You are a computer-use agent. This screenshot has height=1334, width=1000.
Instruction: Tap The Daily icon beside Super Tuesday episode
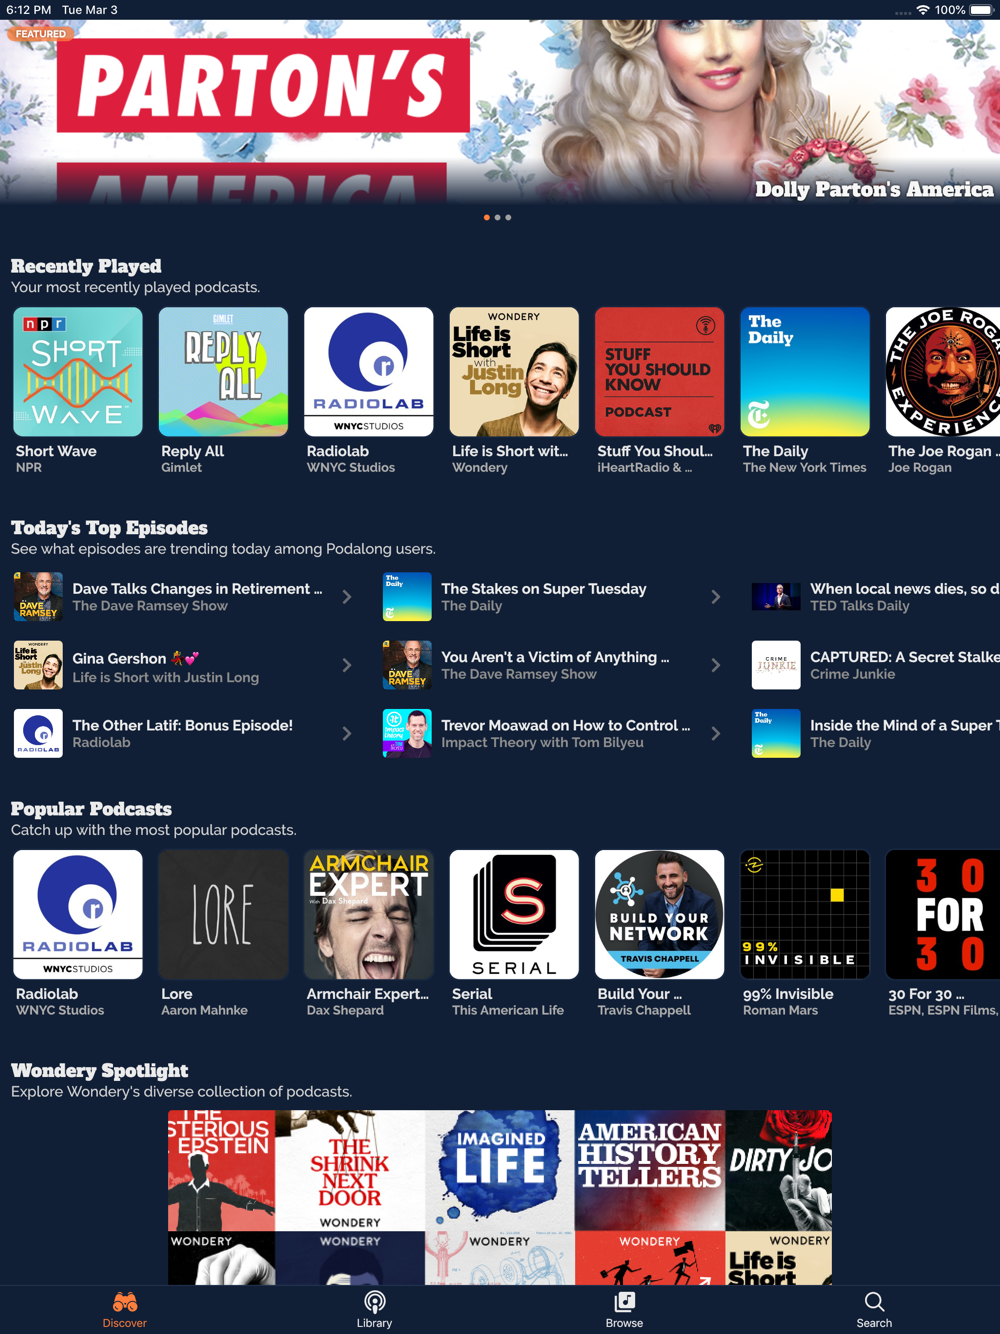(407, 597)
